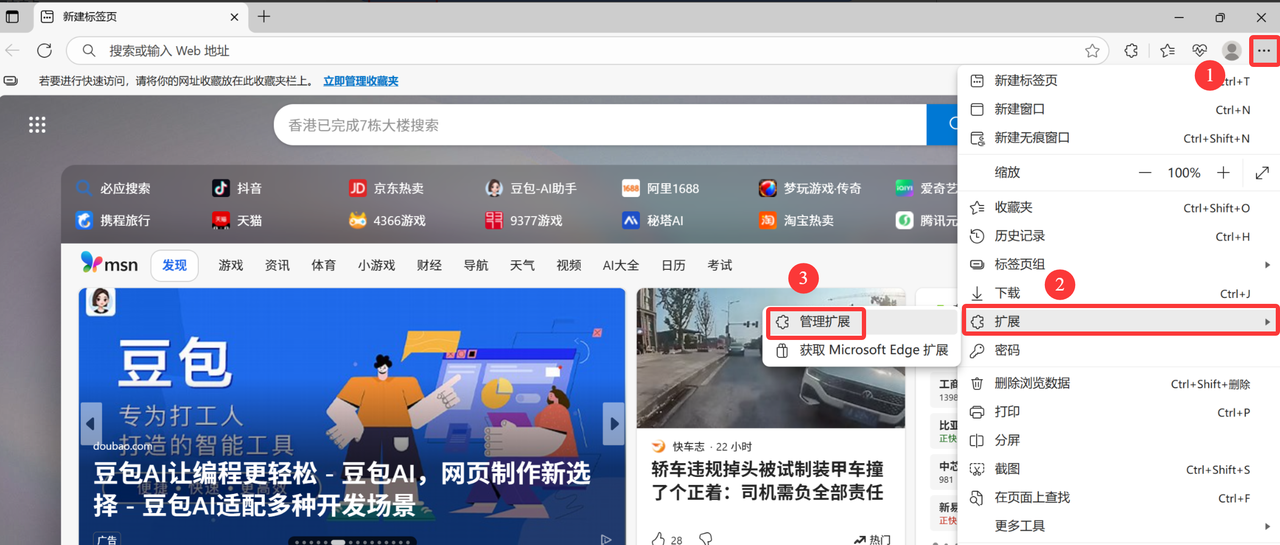Open the app launcher grid icon
Screen dimensions: 1280x545
(x=37, y=124)
